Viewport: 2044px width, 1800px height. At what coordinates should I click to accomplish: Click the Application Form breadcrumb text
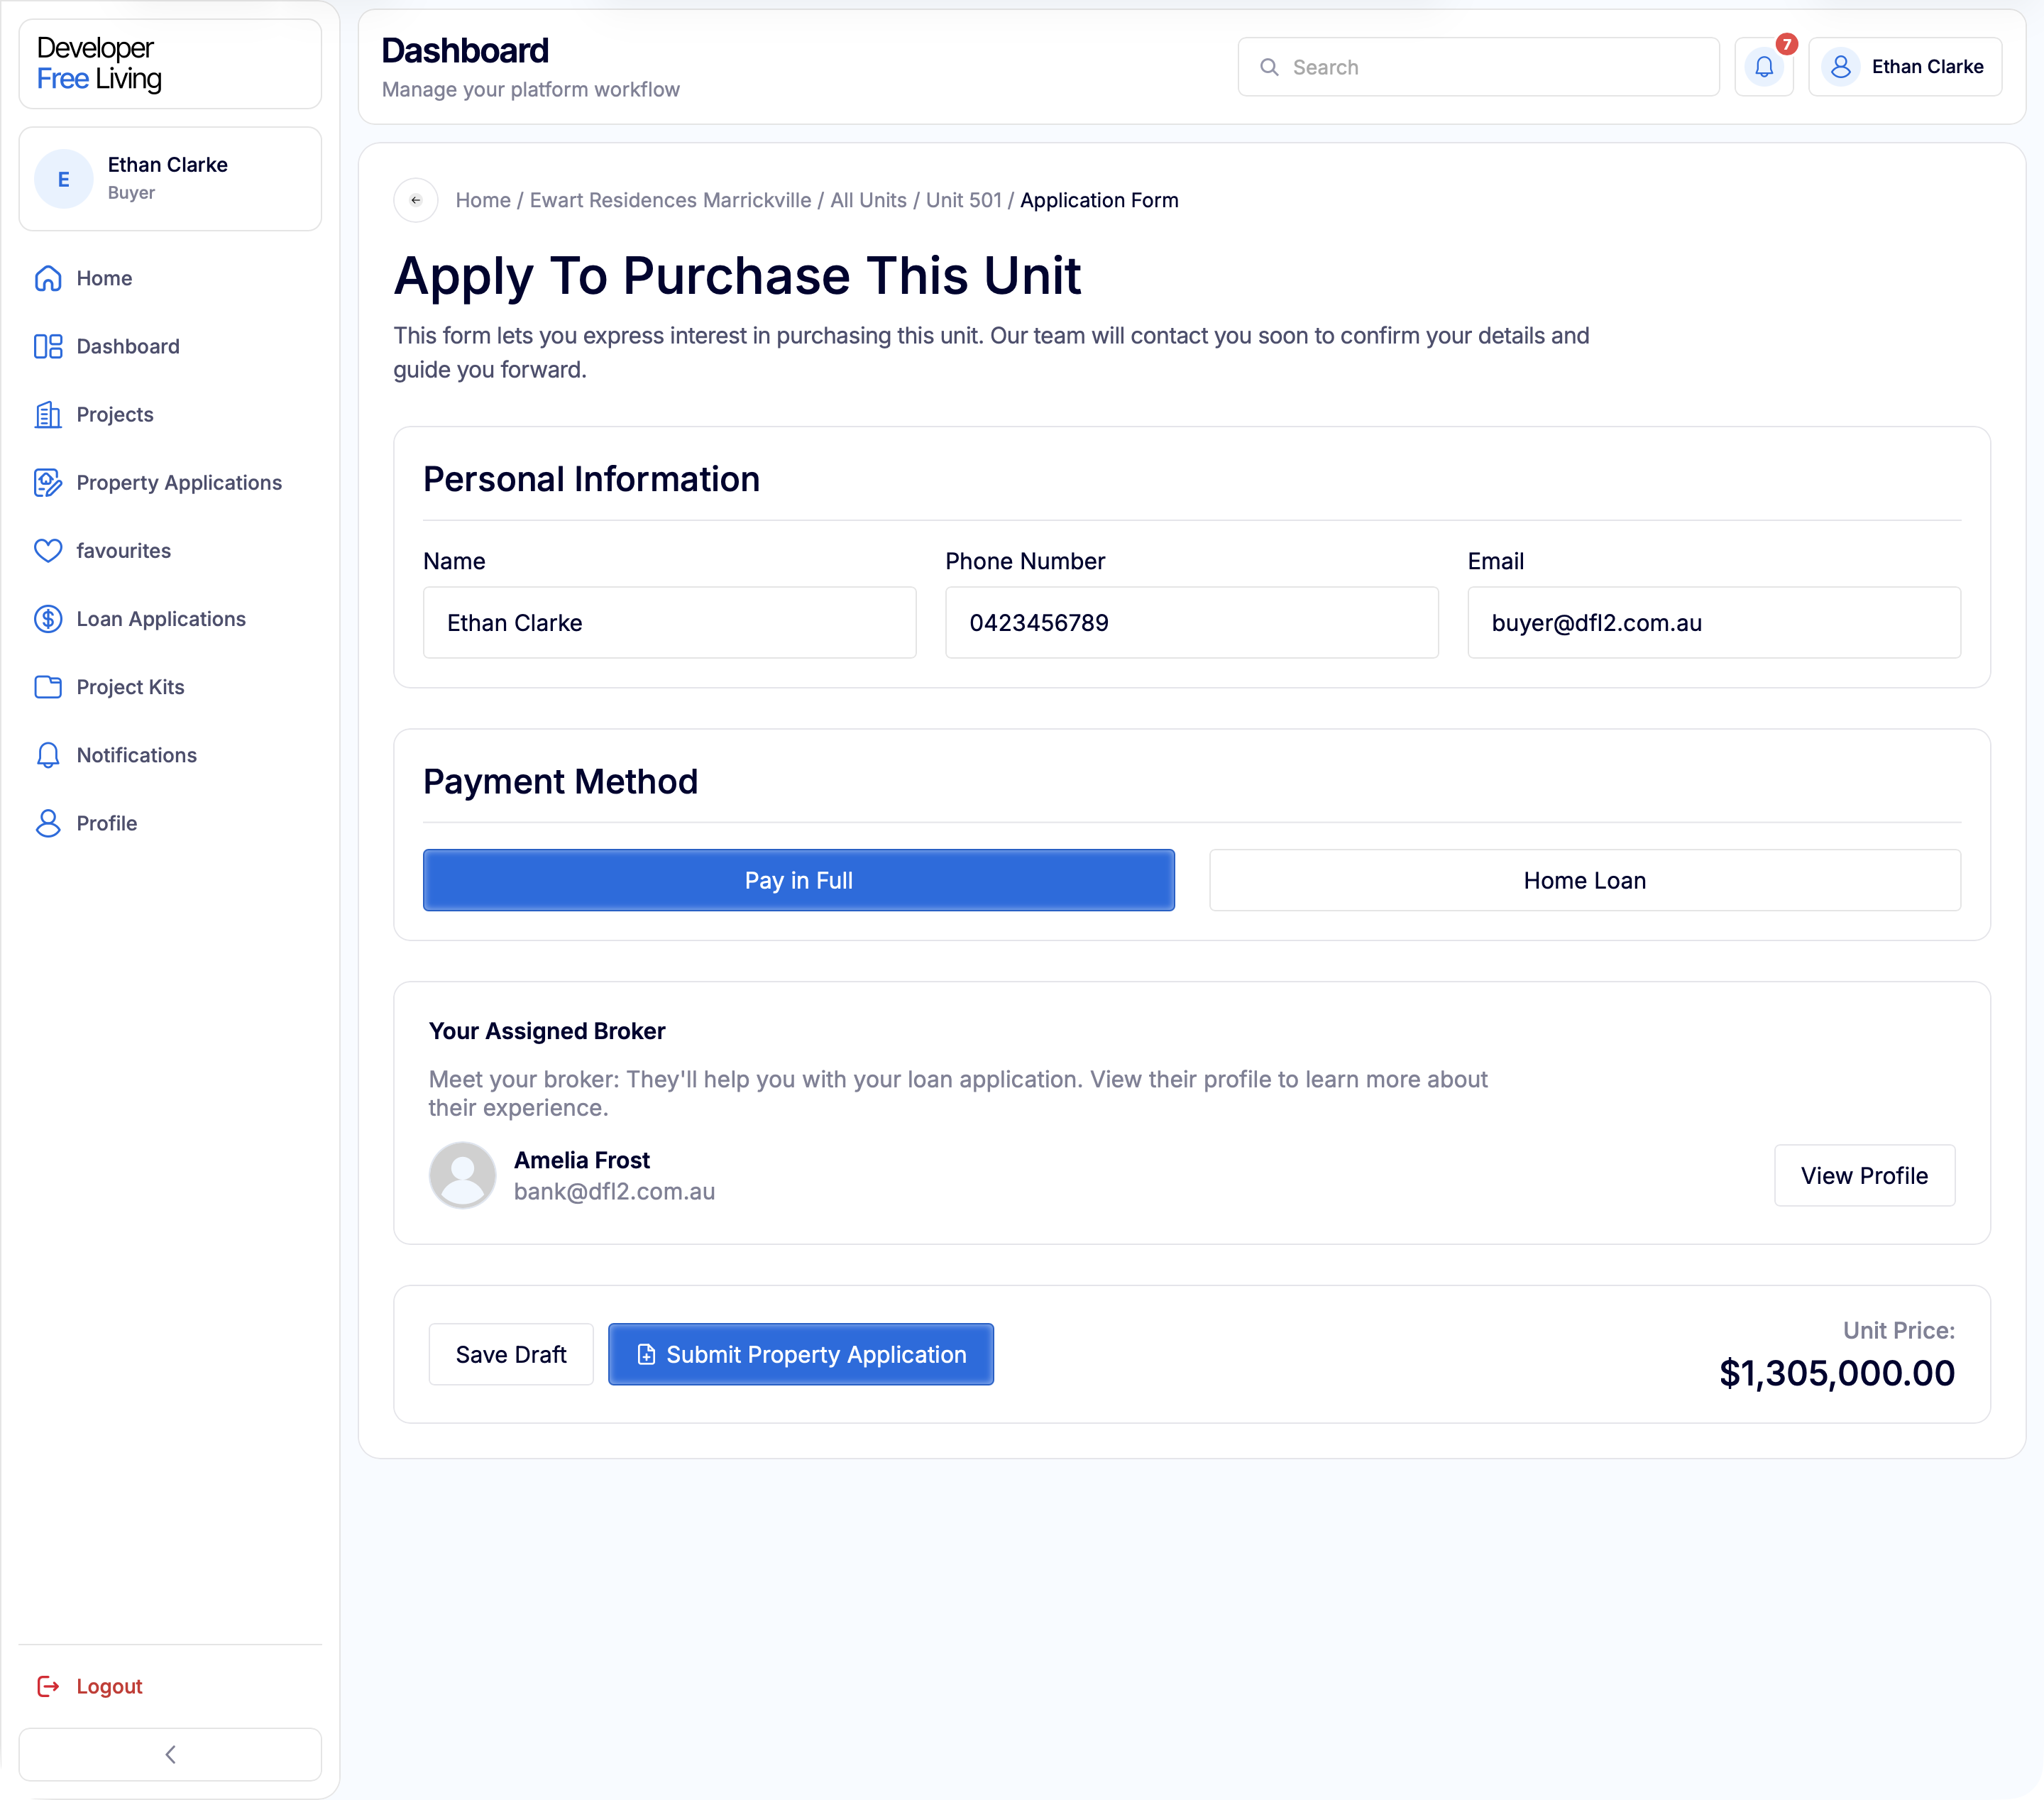click(x=1099, y=200)
